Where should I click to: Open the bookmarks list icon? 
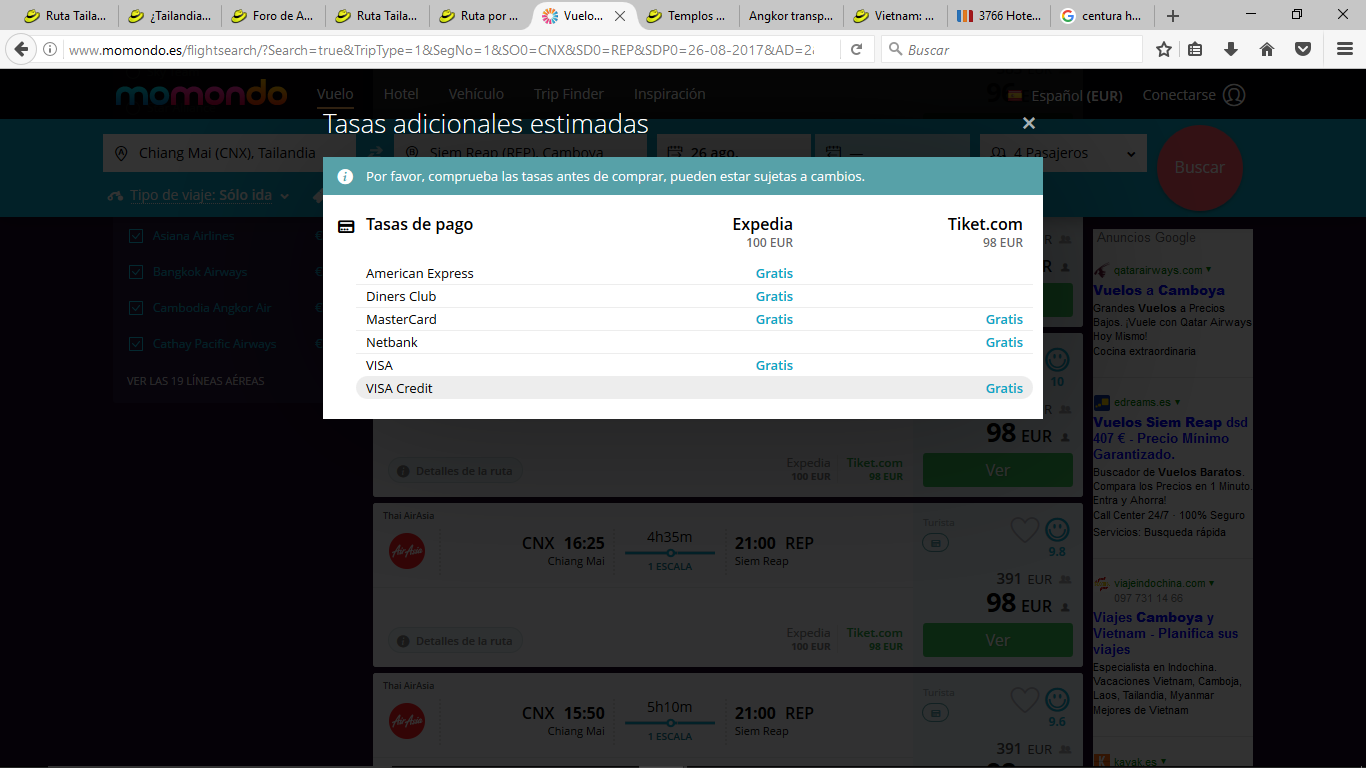pyautogui.click(x=1197, y=49)
